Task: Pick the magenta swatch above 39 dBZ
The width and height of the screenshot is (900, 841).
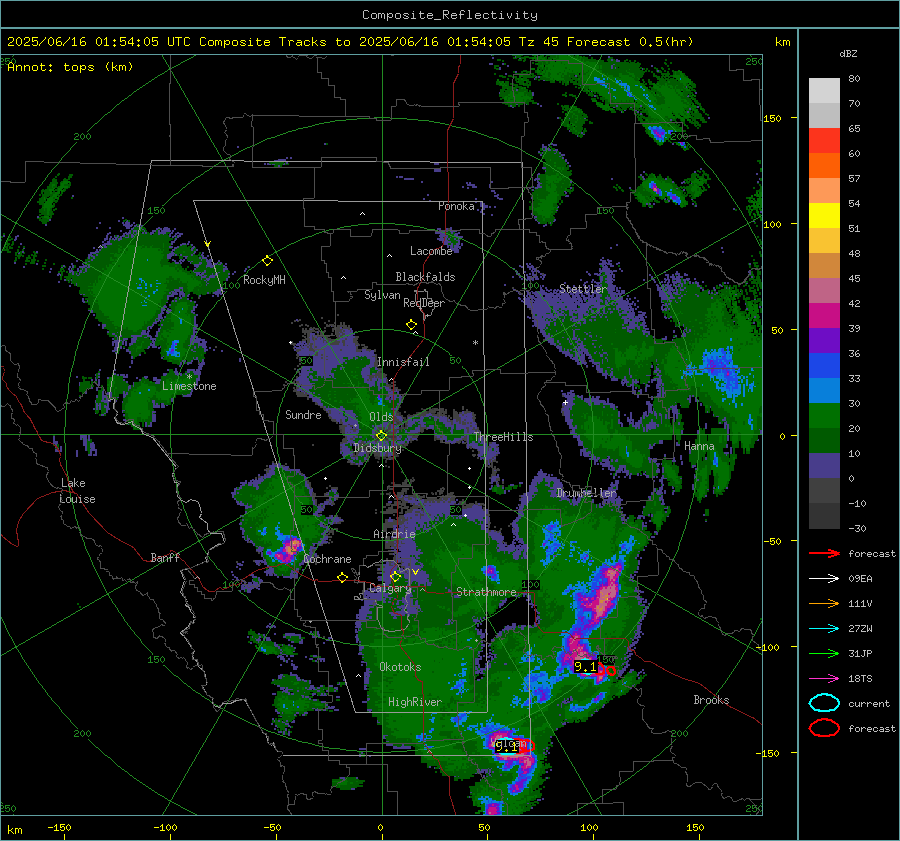Action: (824, 316)
